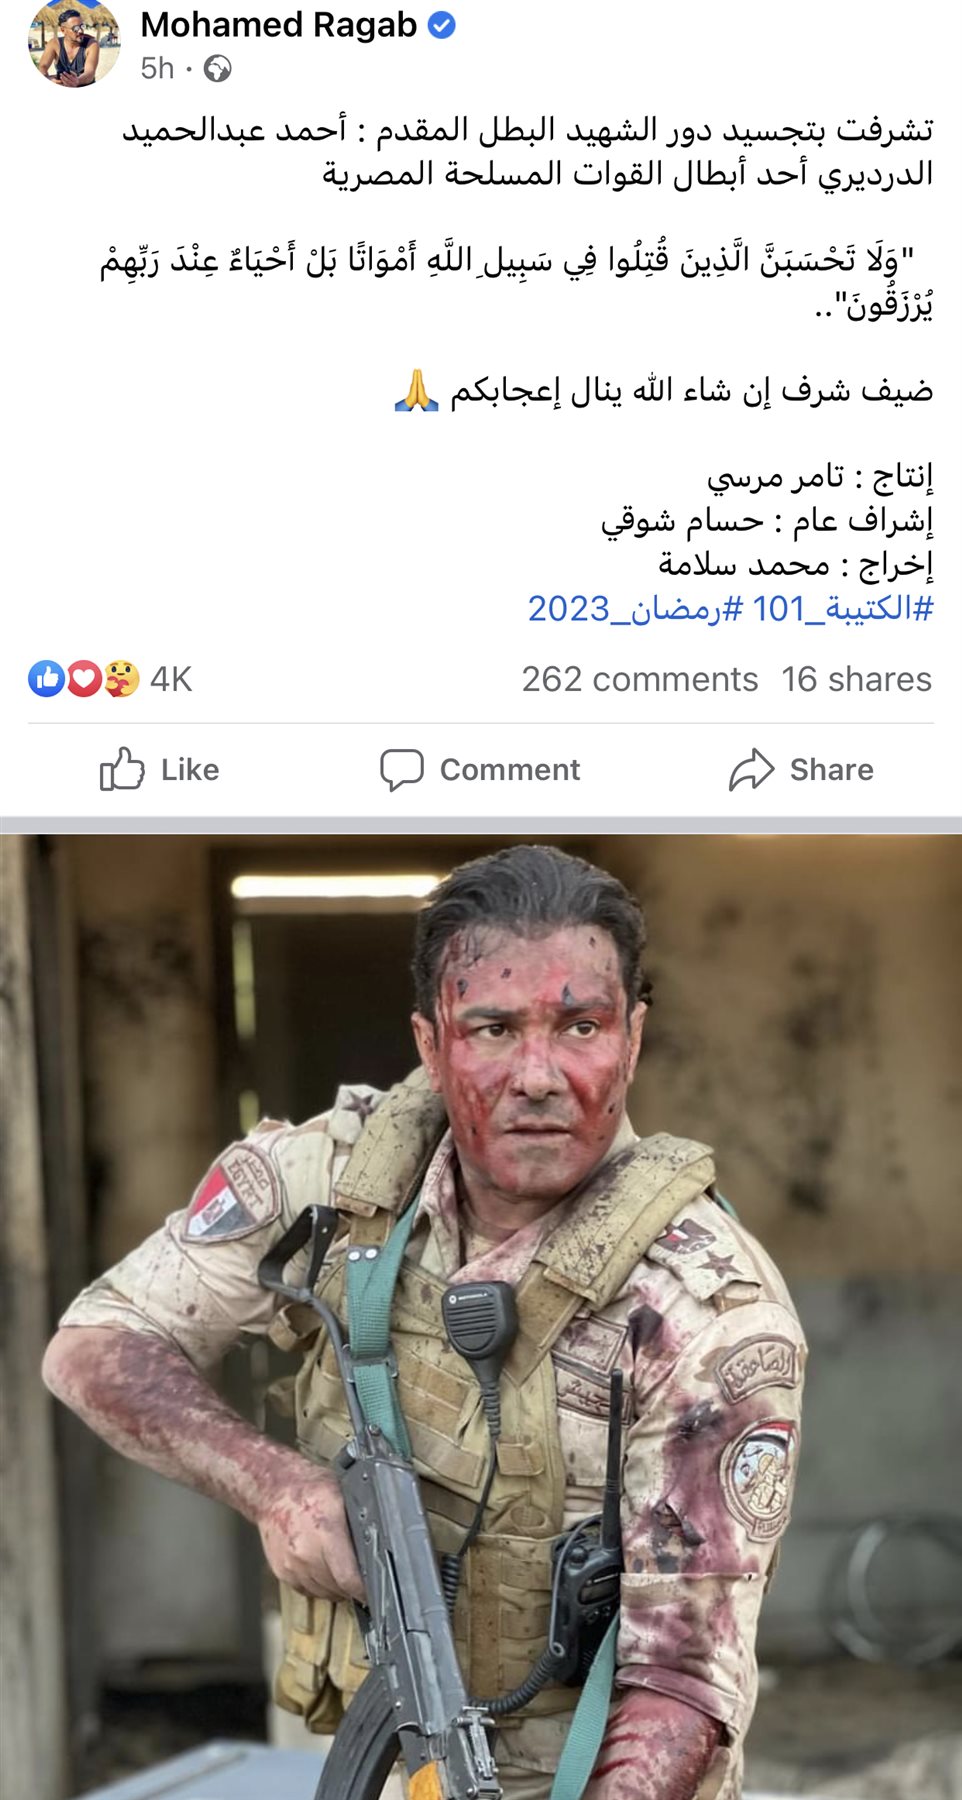Image resolution: width=962 pixels, height=1800 pixels.
Task: Open the 262 comments list
Action: (640, 679)
